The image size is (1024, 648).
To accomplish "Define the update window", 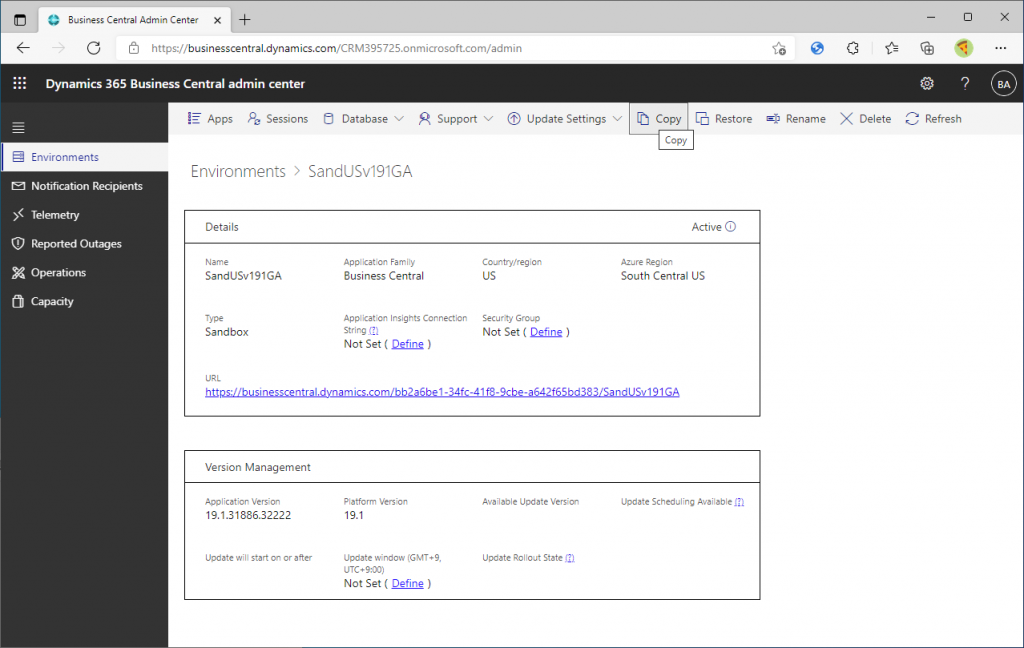I will click(408, 583).
